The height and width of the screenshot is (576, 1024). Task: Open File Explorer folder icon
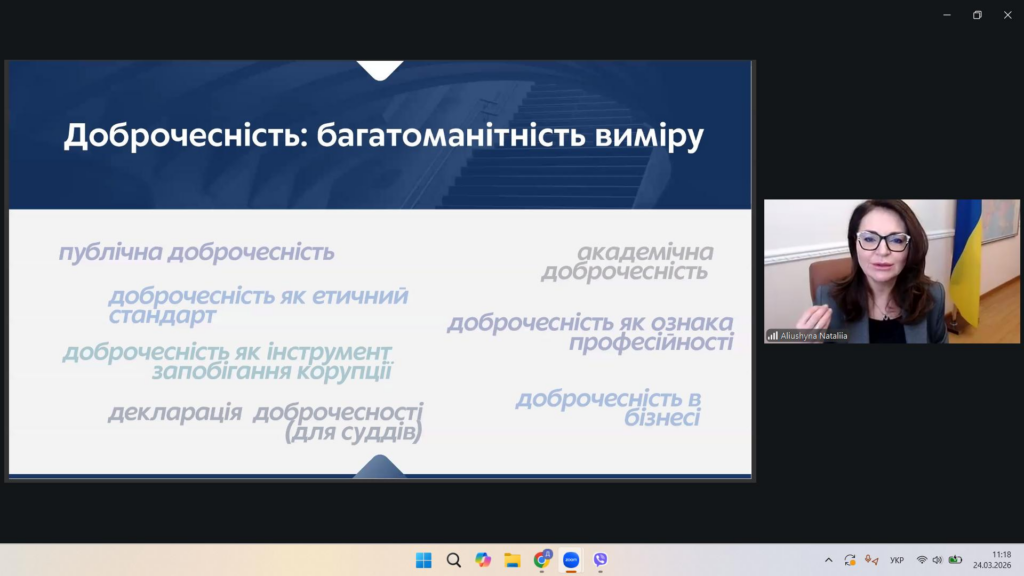pos(512,560)
